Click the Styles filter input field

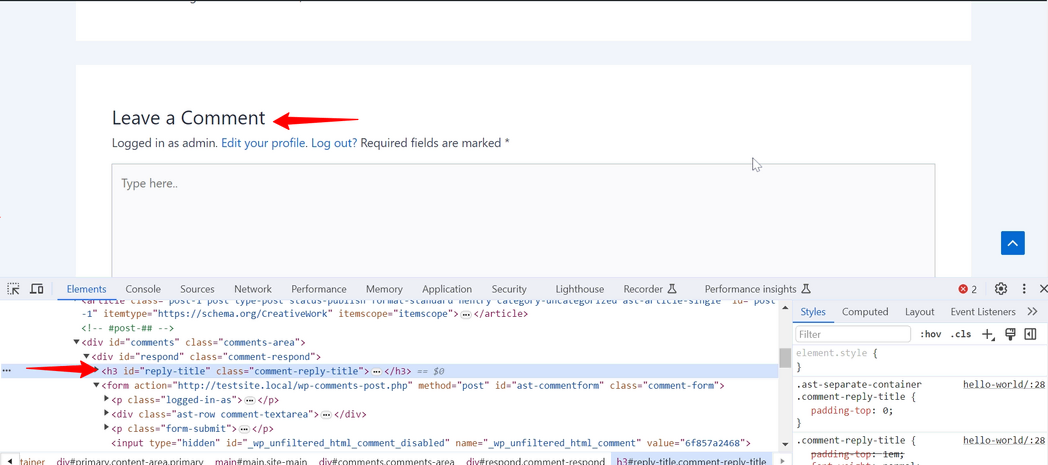click(x=852, y=334)
